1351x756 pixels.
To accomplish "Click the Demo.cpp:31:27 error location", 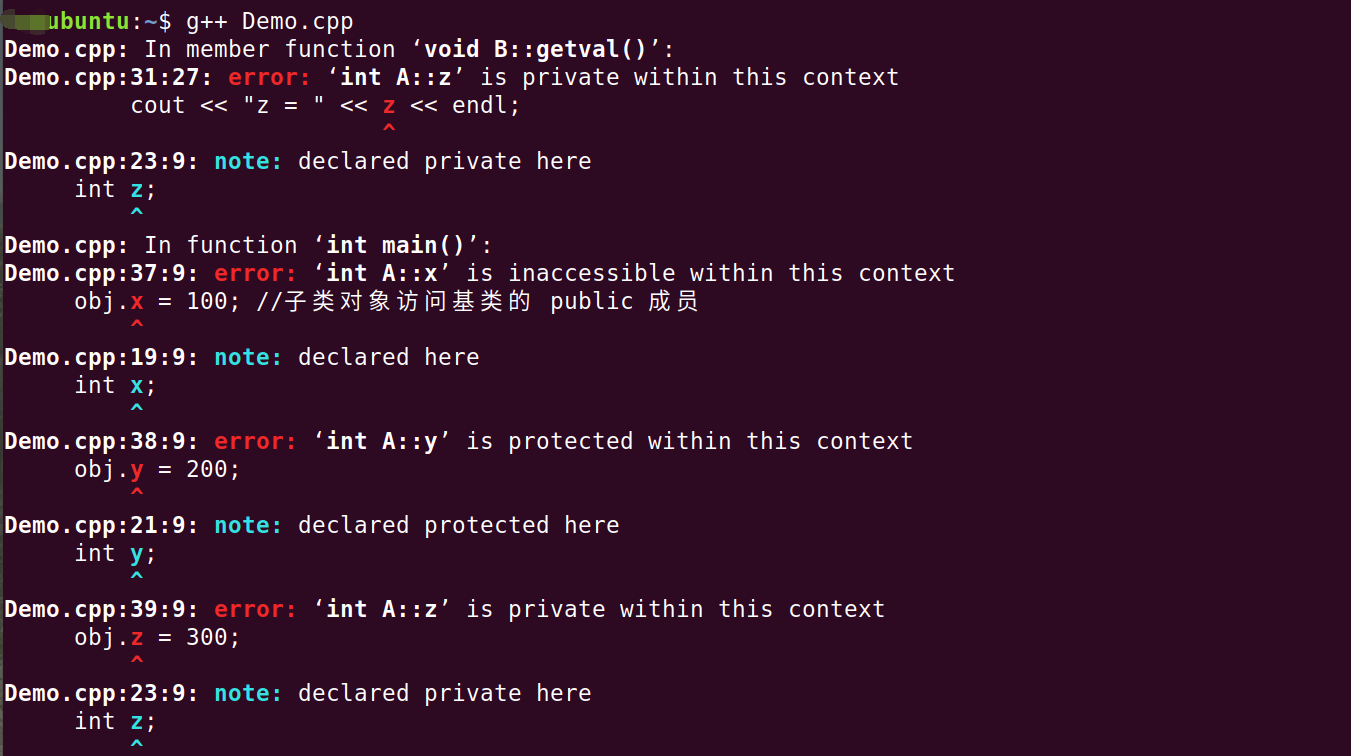I will [x=107, y=77].
